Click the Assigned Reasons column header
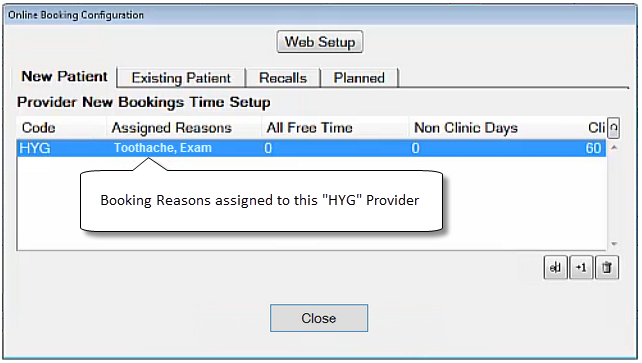Viewport: 642px width, 363px height. tap(184, 128)
